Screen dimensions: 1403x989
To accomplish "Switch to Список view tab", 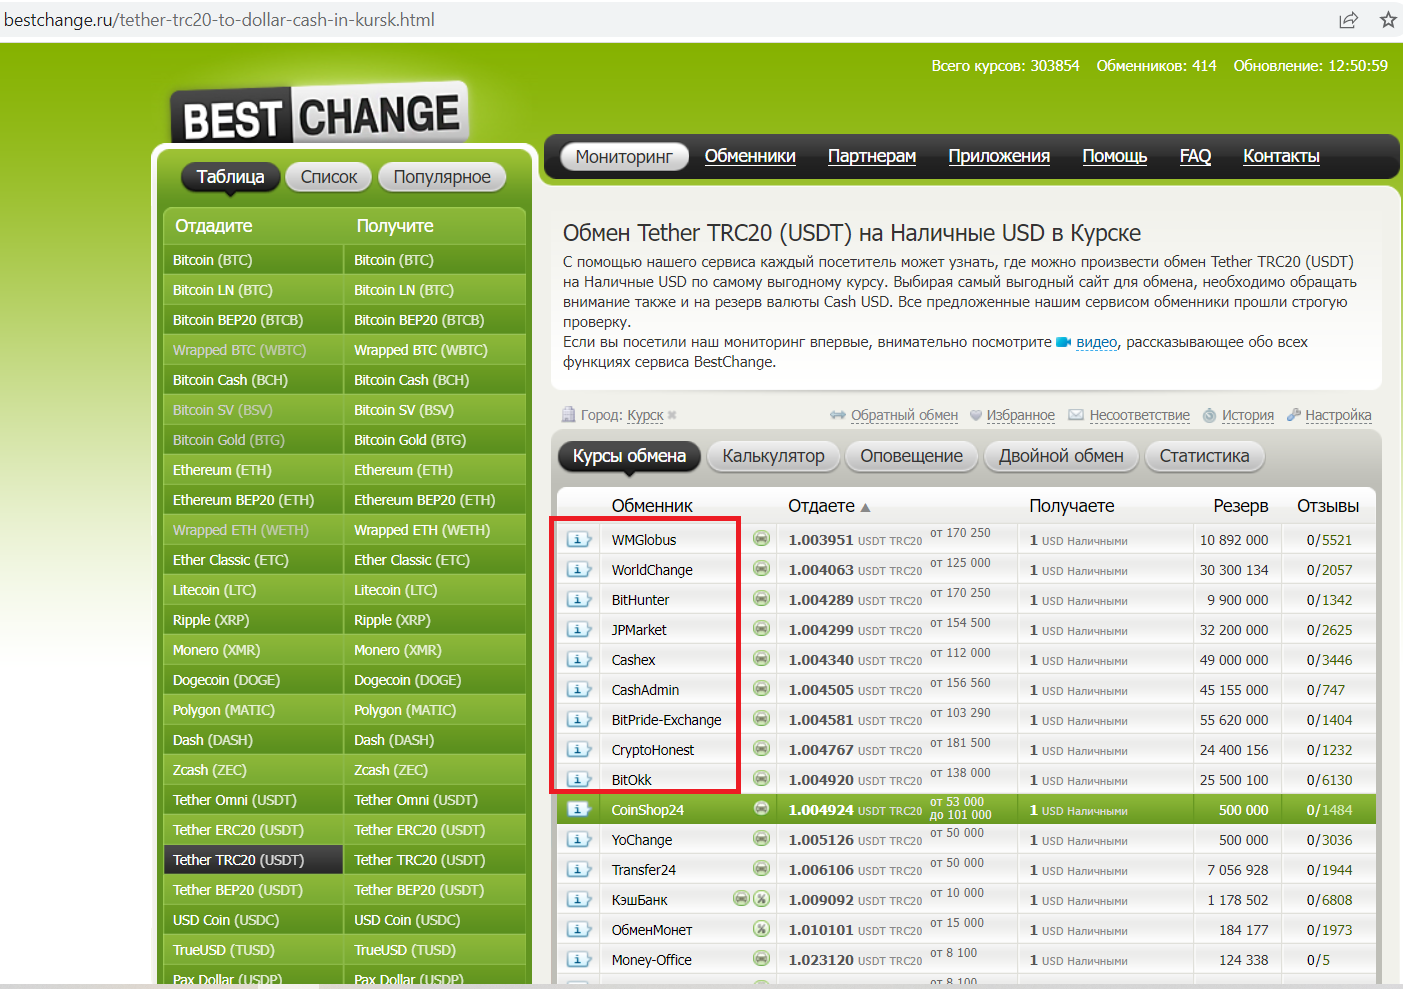I will (x=329, y=177).
